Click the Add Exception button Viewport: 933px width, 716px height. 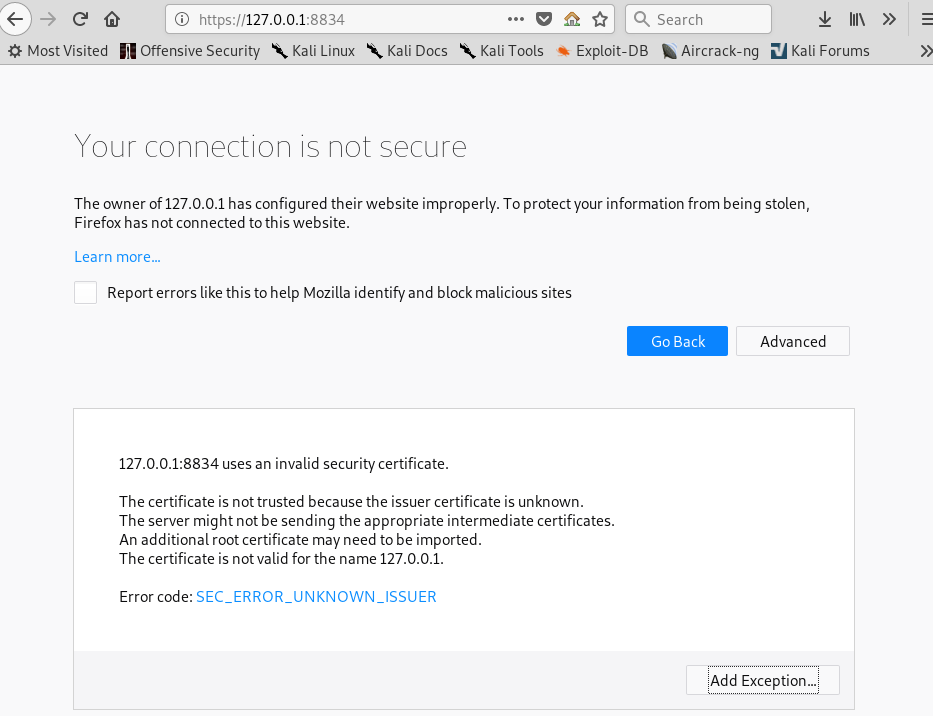click(763, 681)
